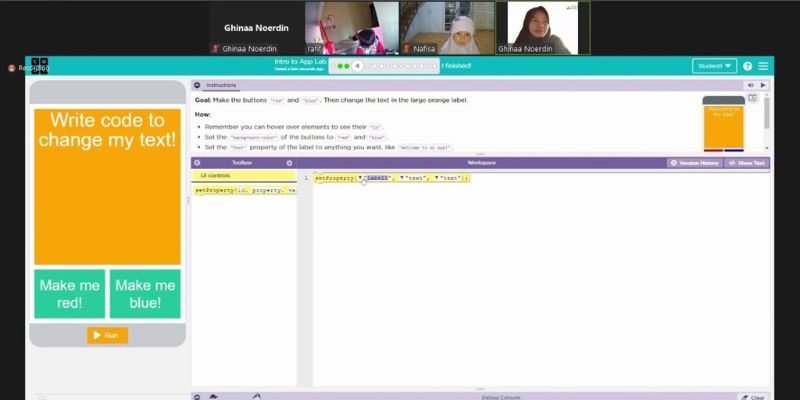The image size is (800, 400).
Task: Click the current level 4 progress bubble
Action: point(357,66)
